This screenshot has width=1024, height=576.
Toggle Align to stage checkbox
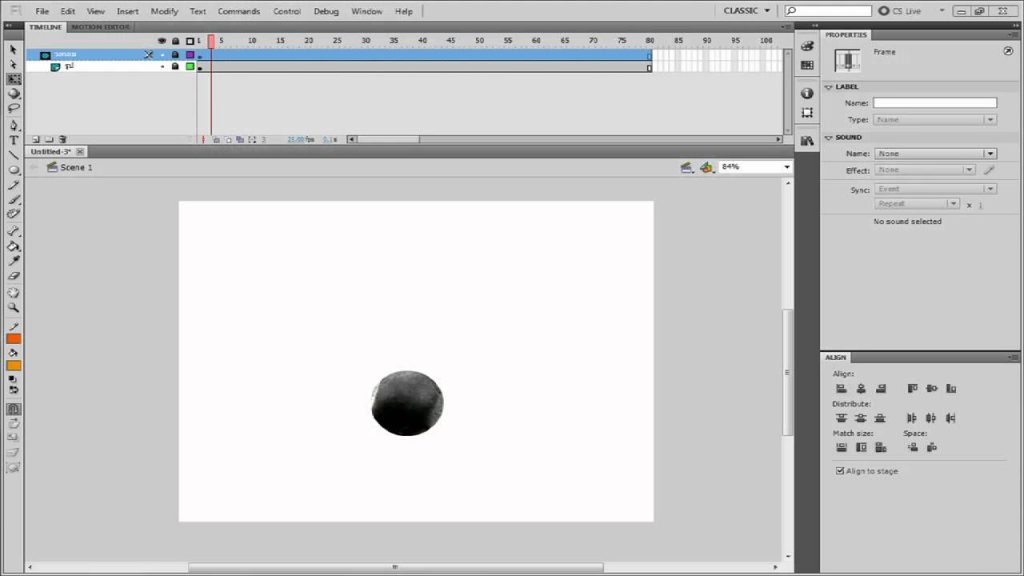click(x=840, y=471)
